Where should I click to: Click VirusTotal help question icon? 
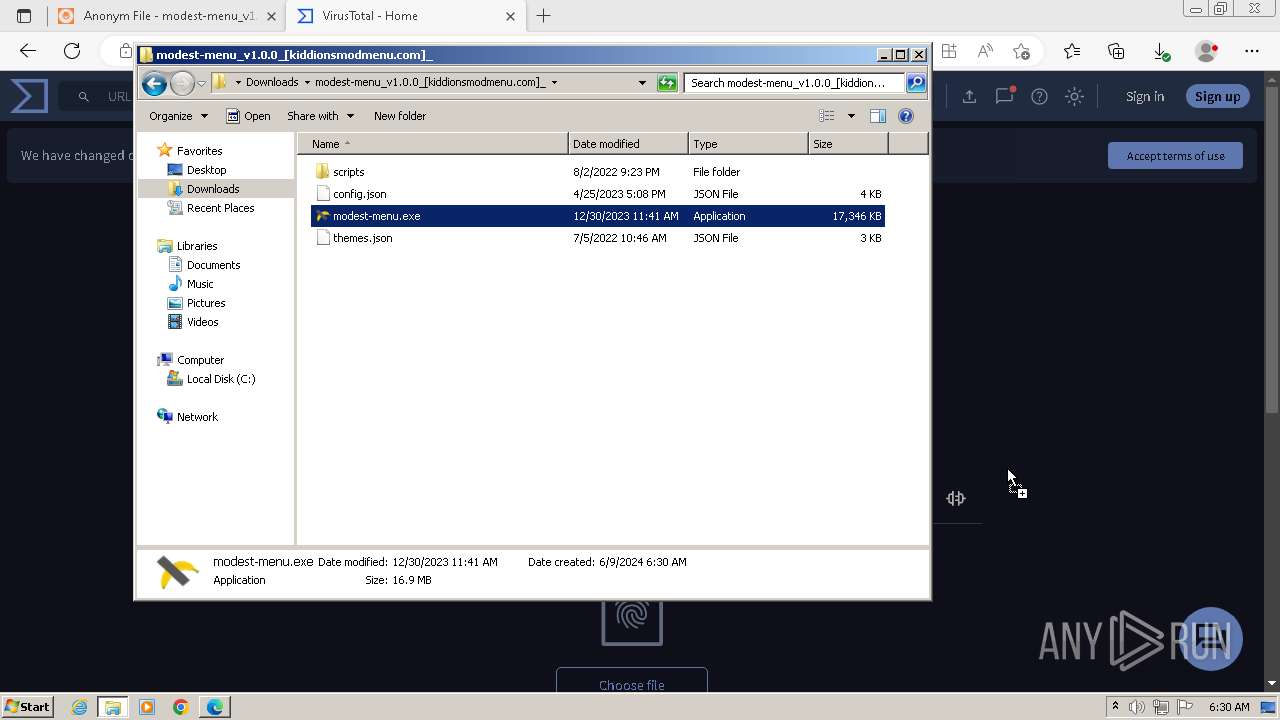click(x=1039, y=97)
